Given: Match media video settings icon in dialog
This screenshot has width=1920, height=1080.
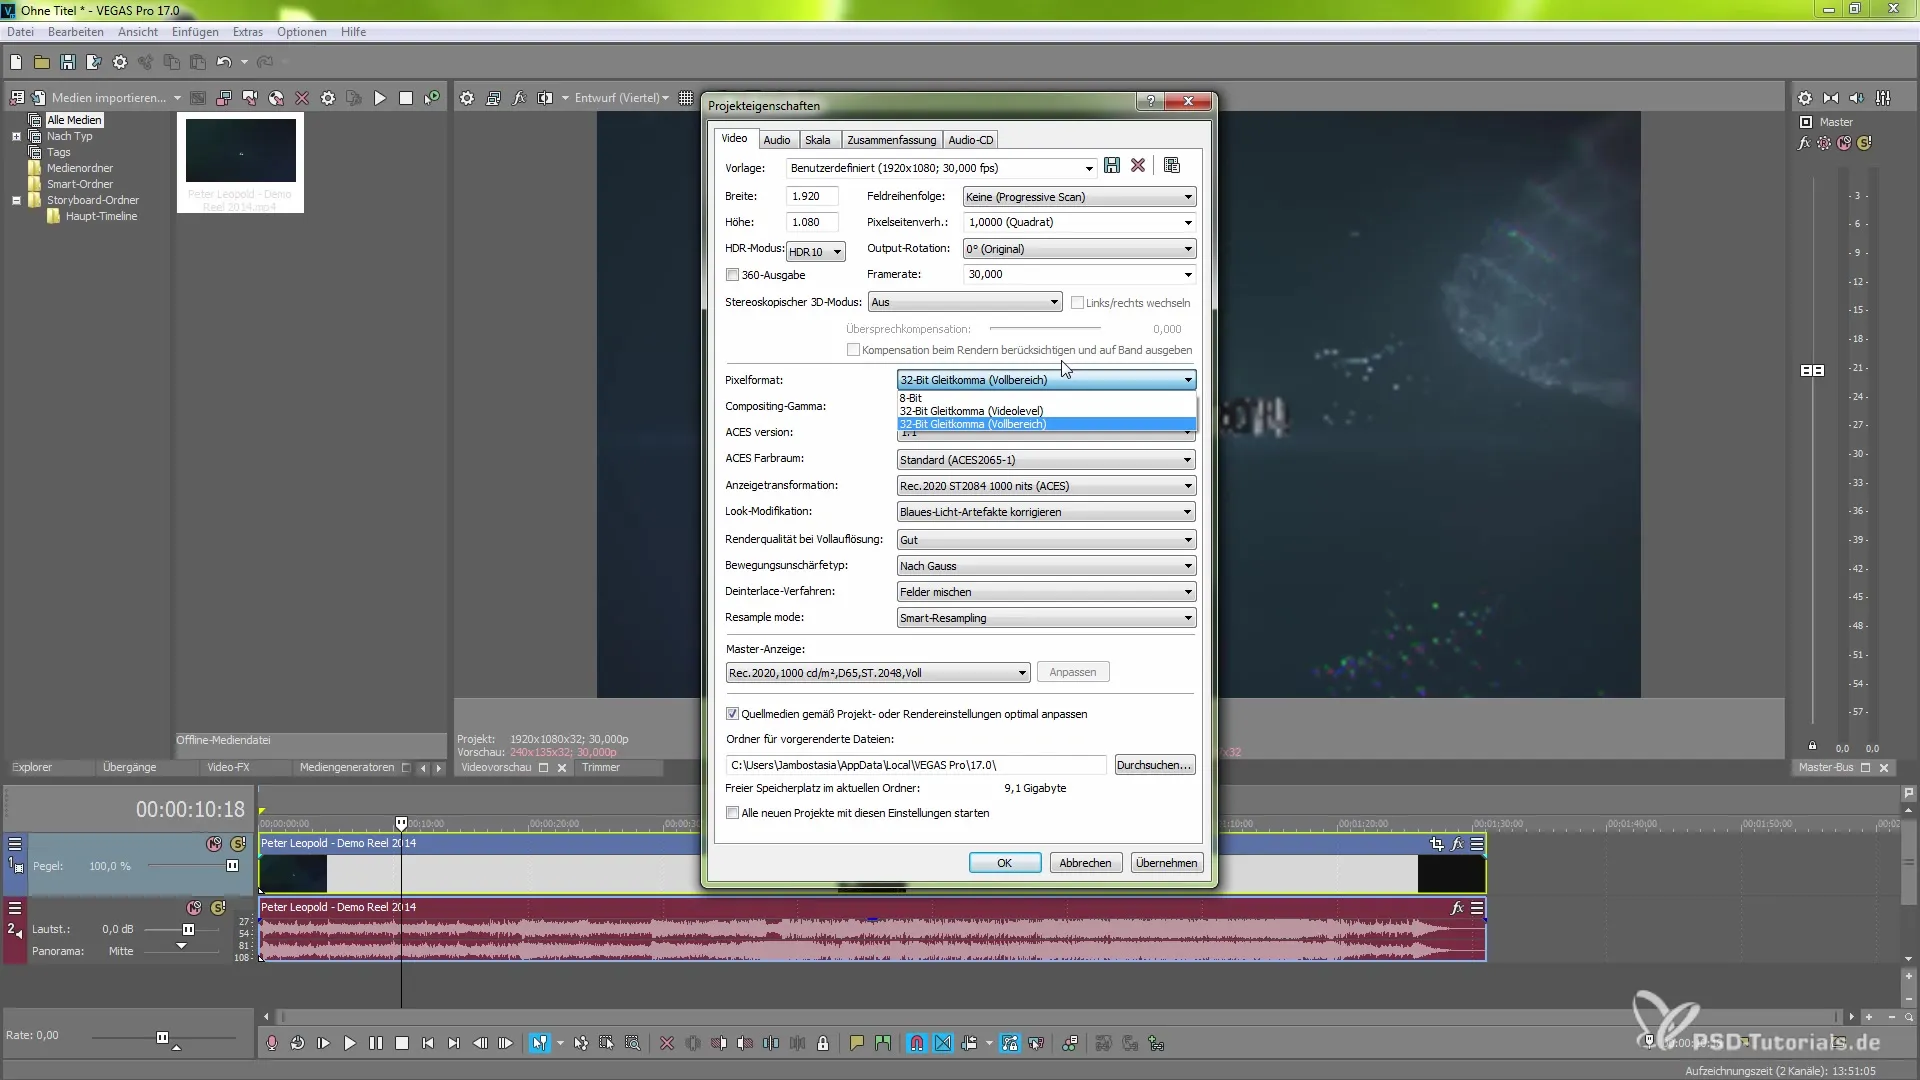Looking at the screenshot, I should click(x=1172, y=166).
